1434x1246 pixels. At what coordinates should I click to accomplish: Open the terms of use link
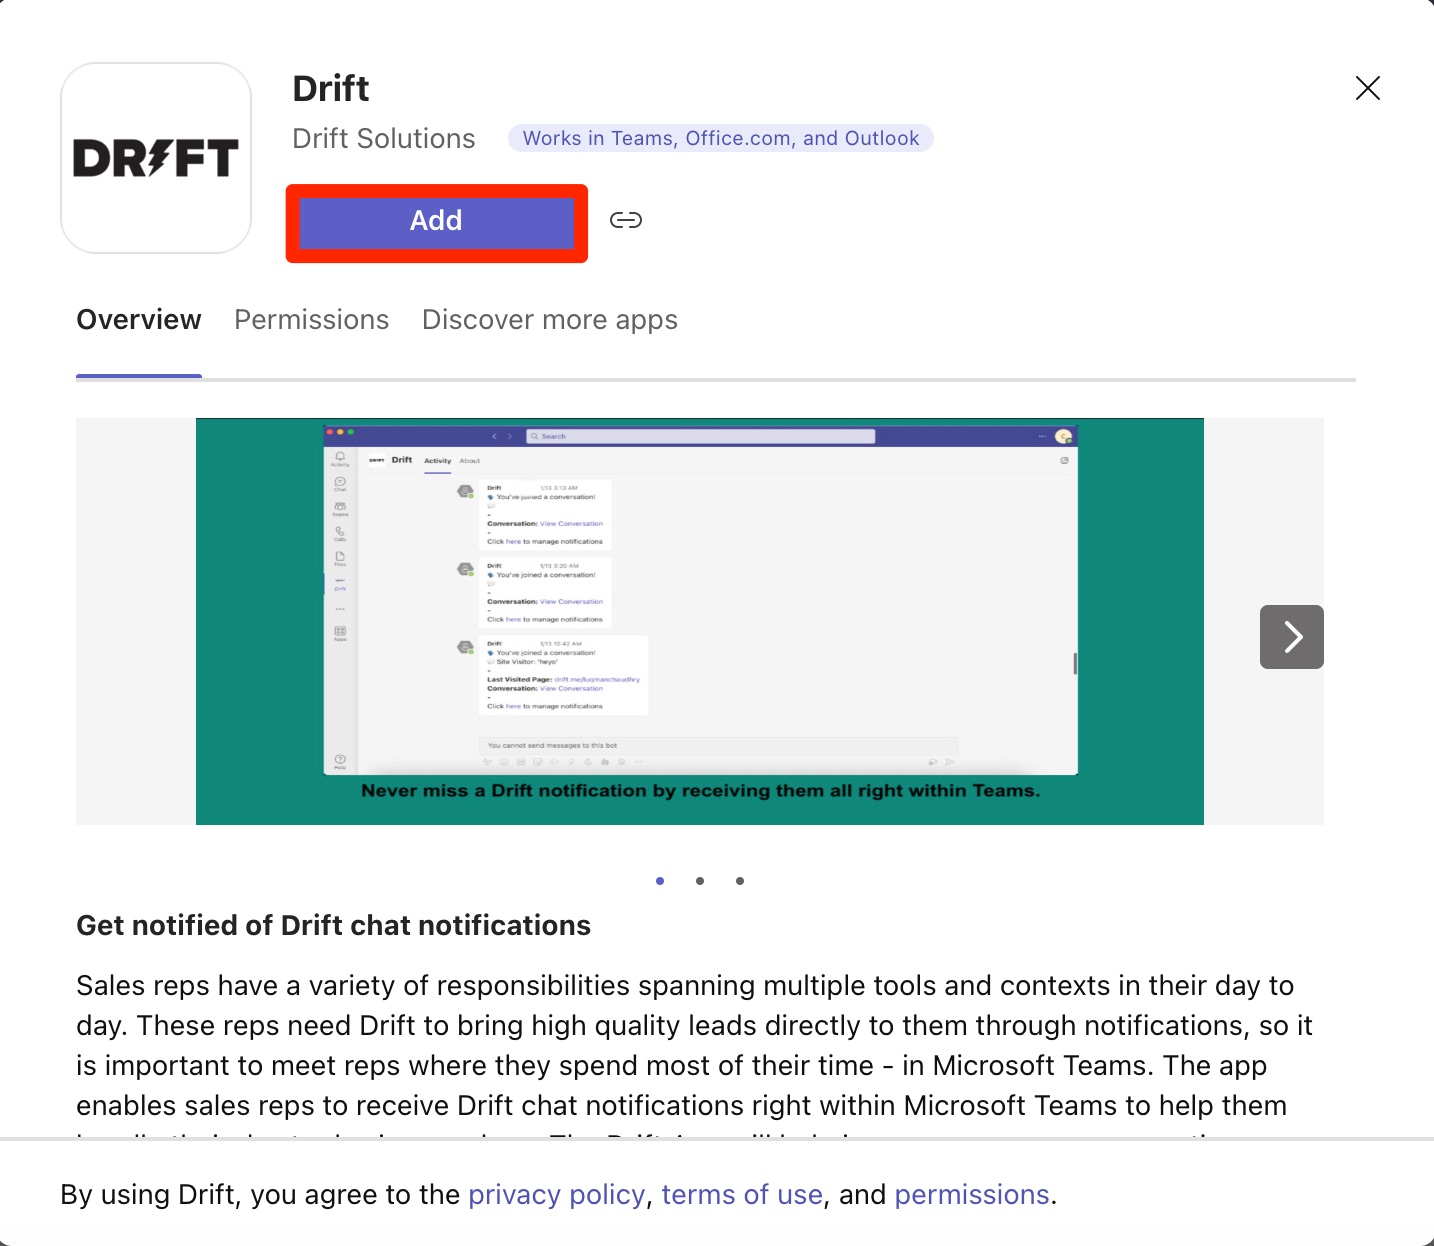(742, 1195)
